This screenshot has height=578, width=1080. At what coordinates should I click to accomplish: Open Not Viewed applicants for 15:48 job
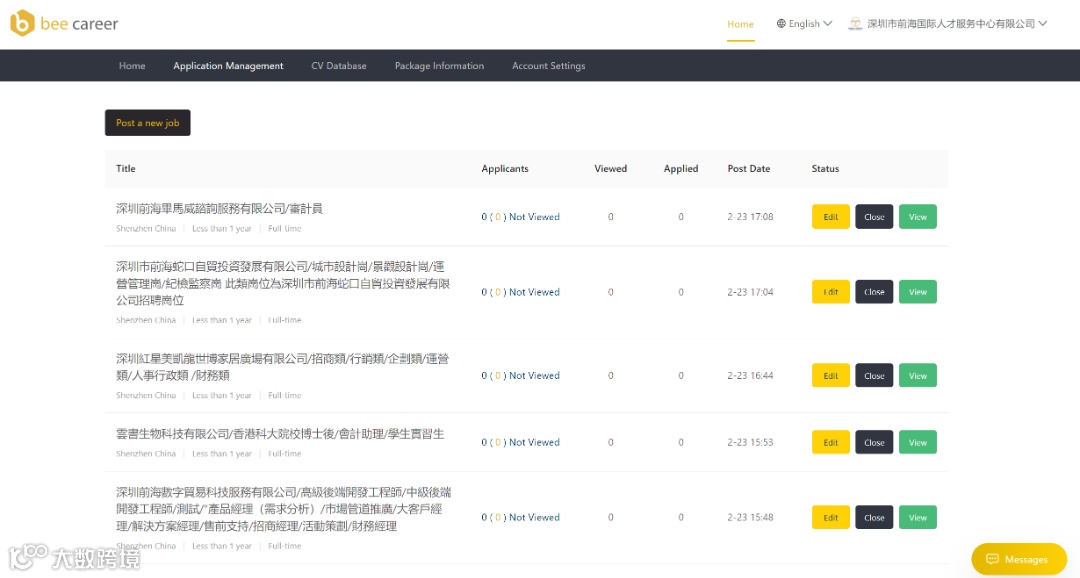pyautogui.click(x=521, y=517)
